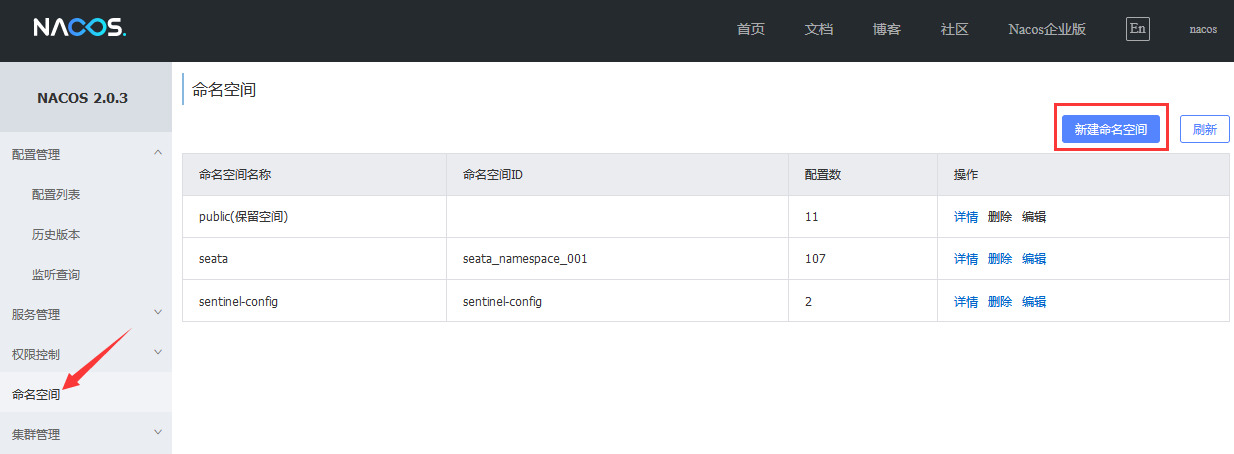This screenshot has width=1234, height=454.
Task: Edit the seata namespace
Action: [x=1033, y=259]
